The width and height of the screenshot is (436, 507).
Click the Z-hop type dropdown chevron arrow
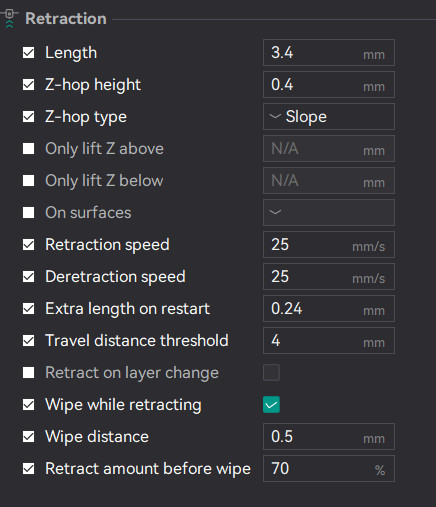[x=275, y=117]
